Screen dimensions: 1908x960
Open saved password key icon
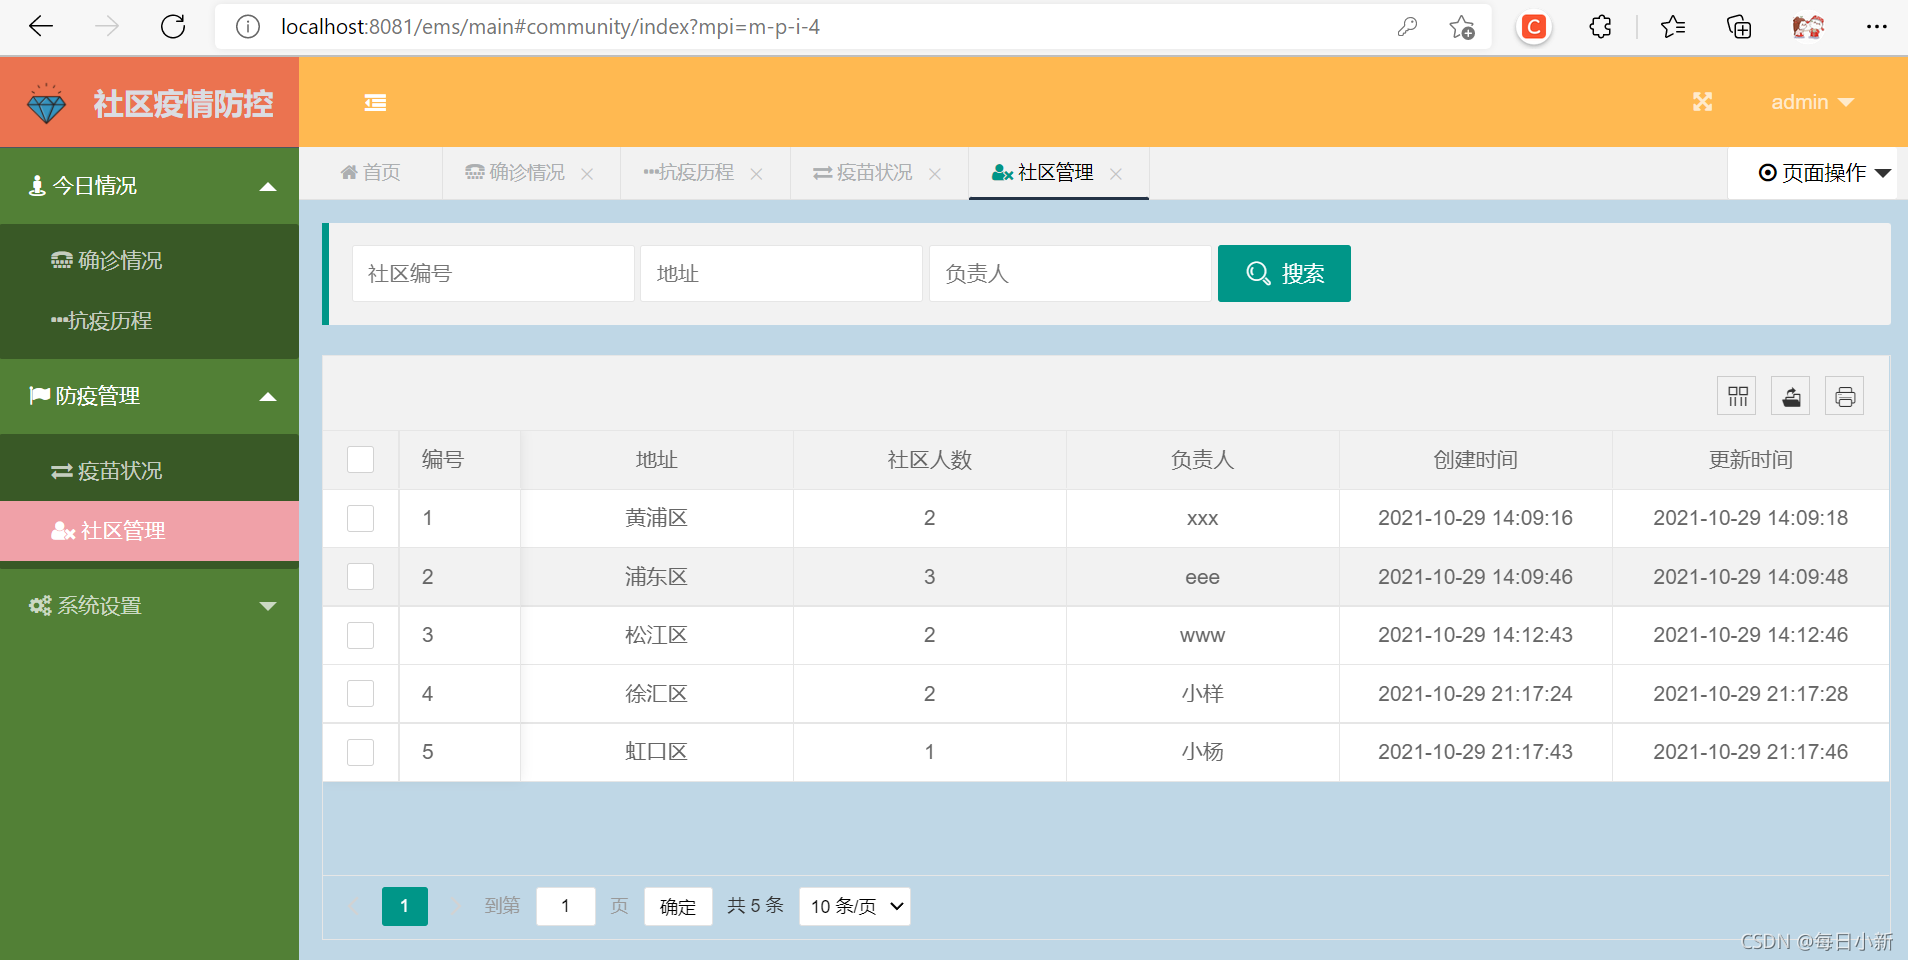pos(1407,27)
